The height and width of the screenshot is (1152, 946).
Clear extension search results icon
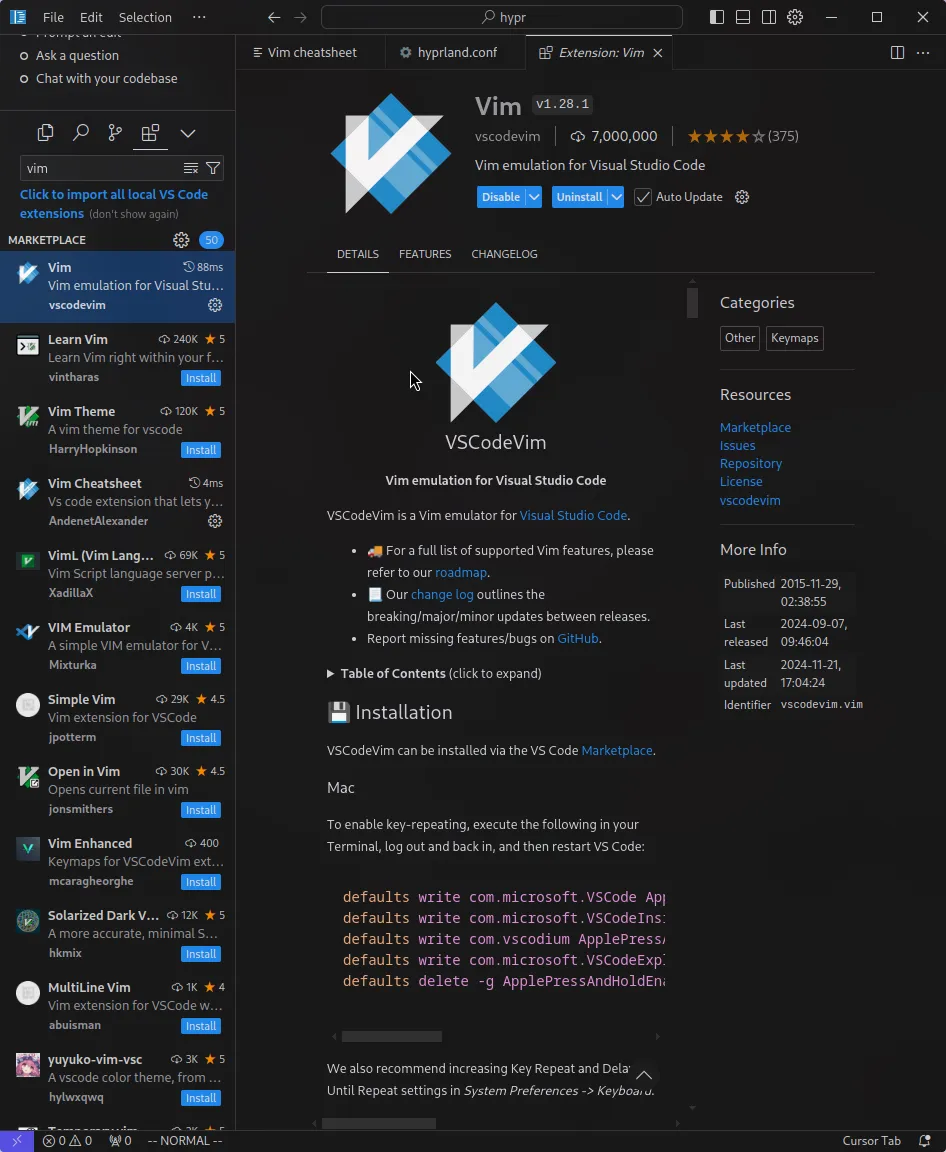[191, 168]
